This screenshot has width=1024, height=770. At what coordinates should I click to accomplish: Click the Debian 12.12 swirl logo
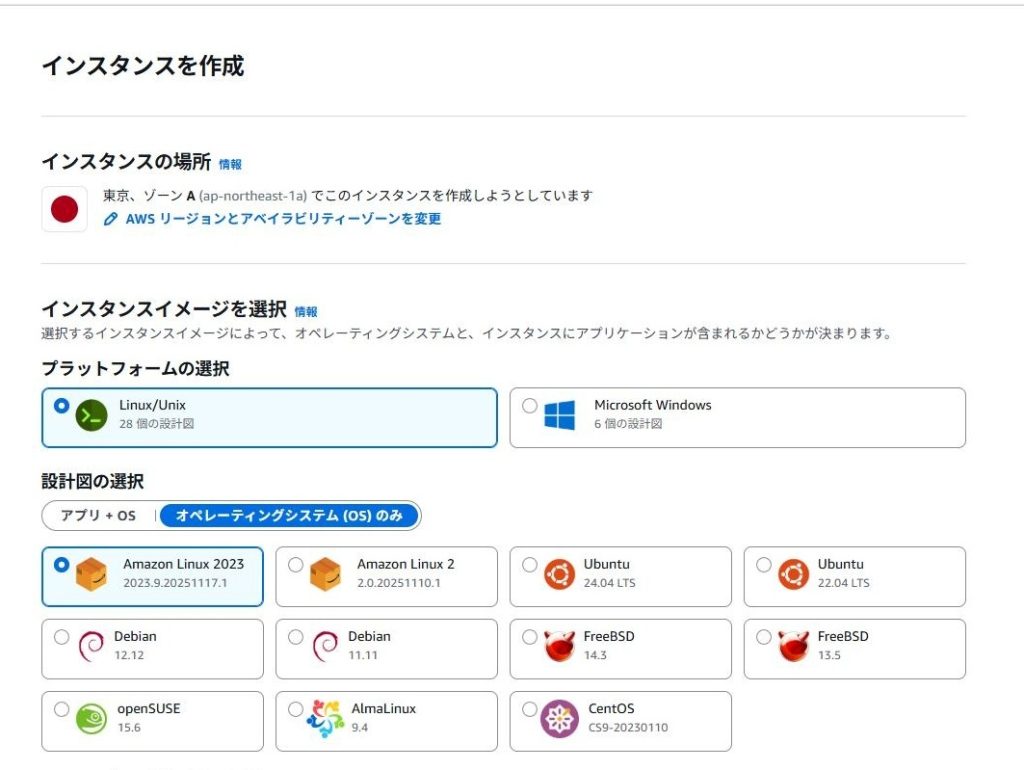pyautogui.click(x=91, y=646)
